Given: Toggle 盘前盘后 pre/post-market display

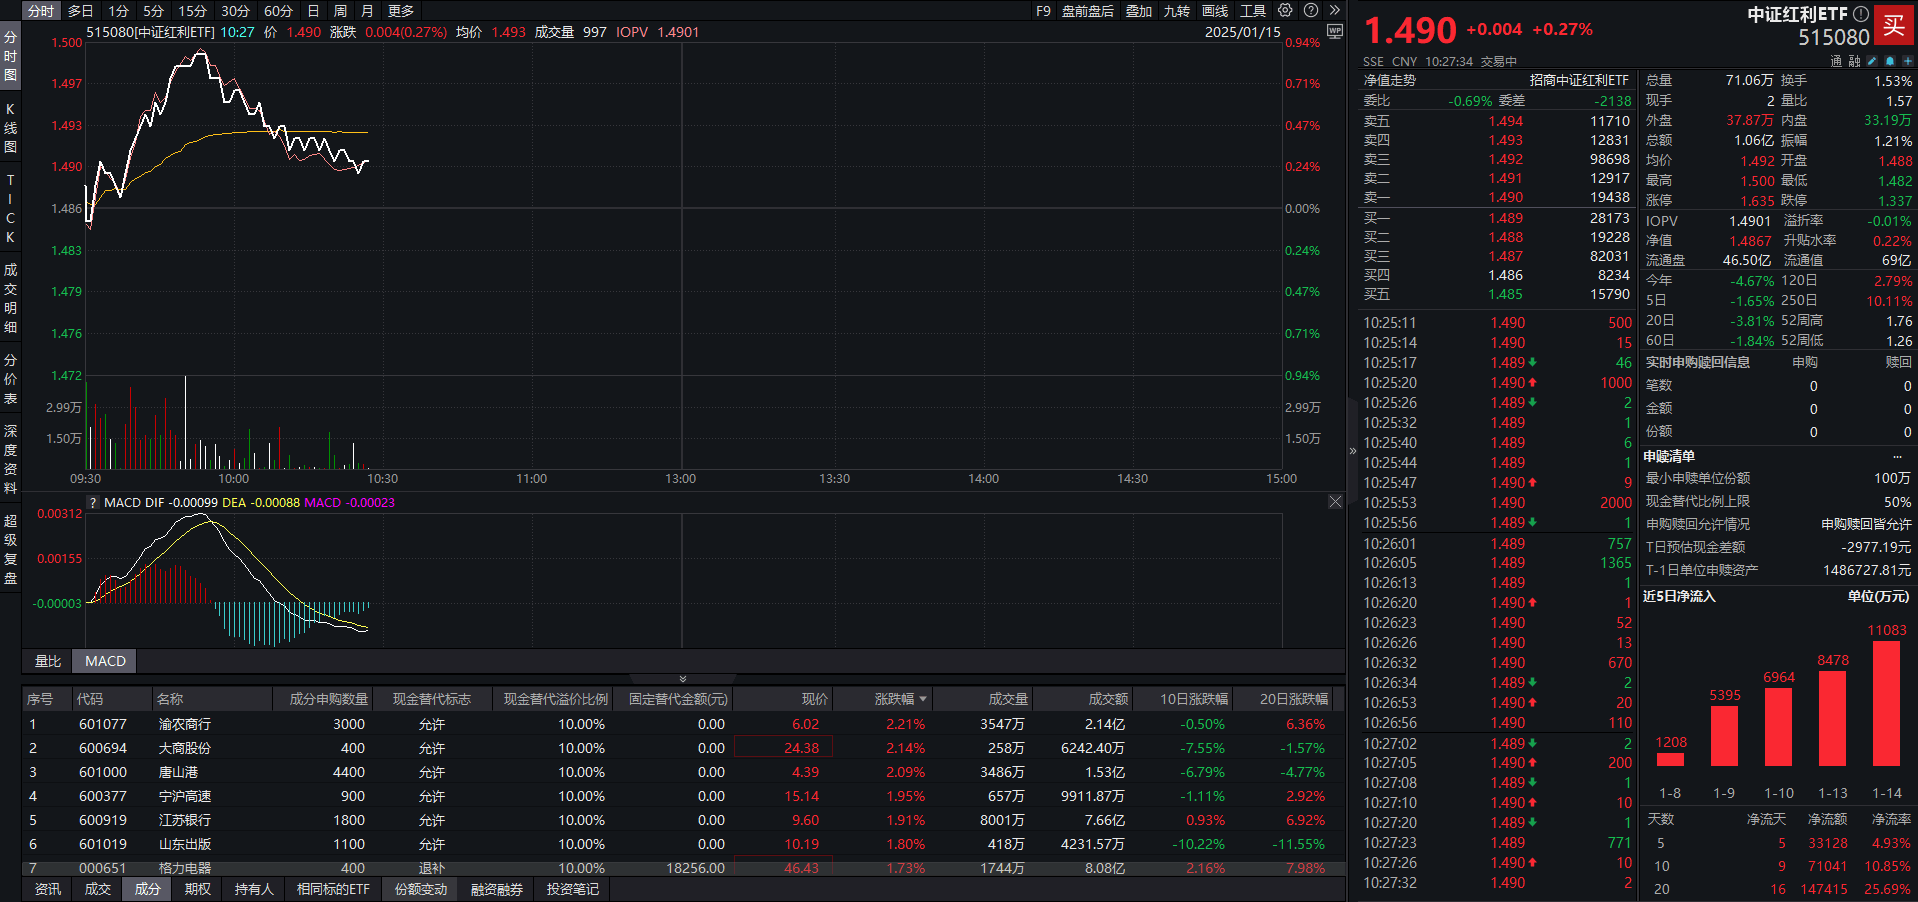Looking at the screenshot, I should pyautogui.click(x=1087, y=11).
